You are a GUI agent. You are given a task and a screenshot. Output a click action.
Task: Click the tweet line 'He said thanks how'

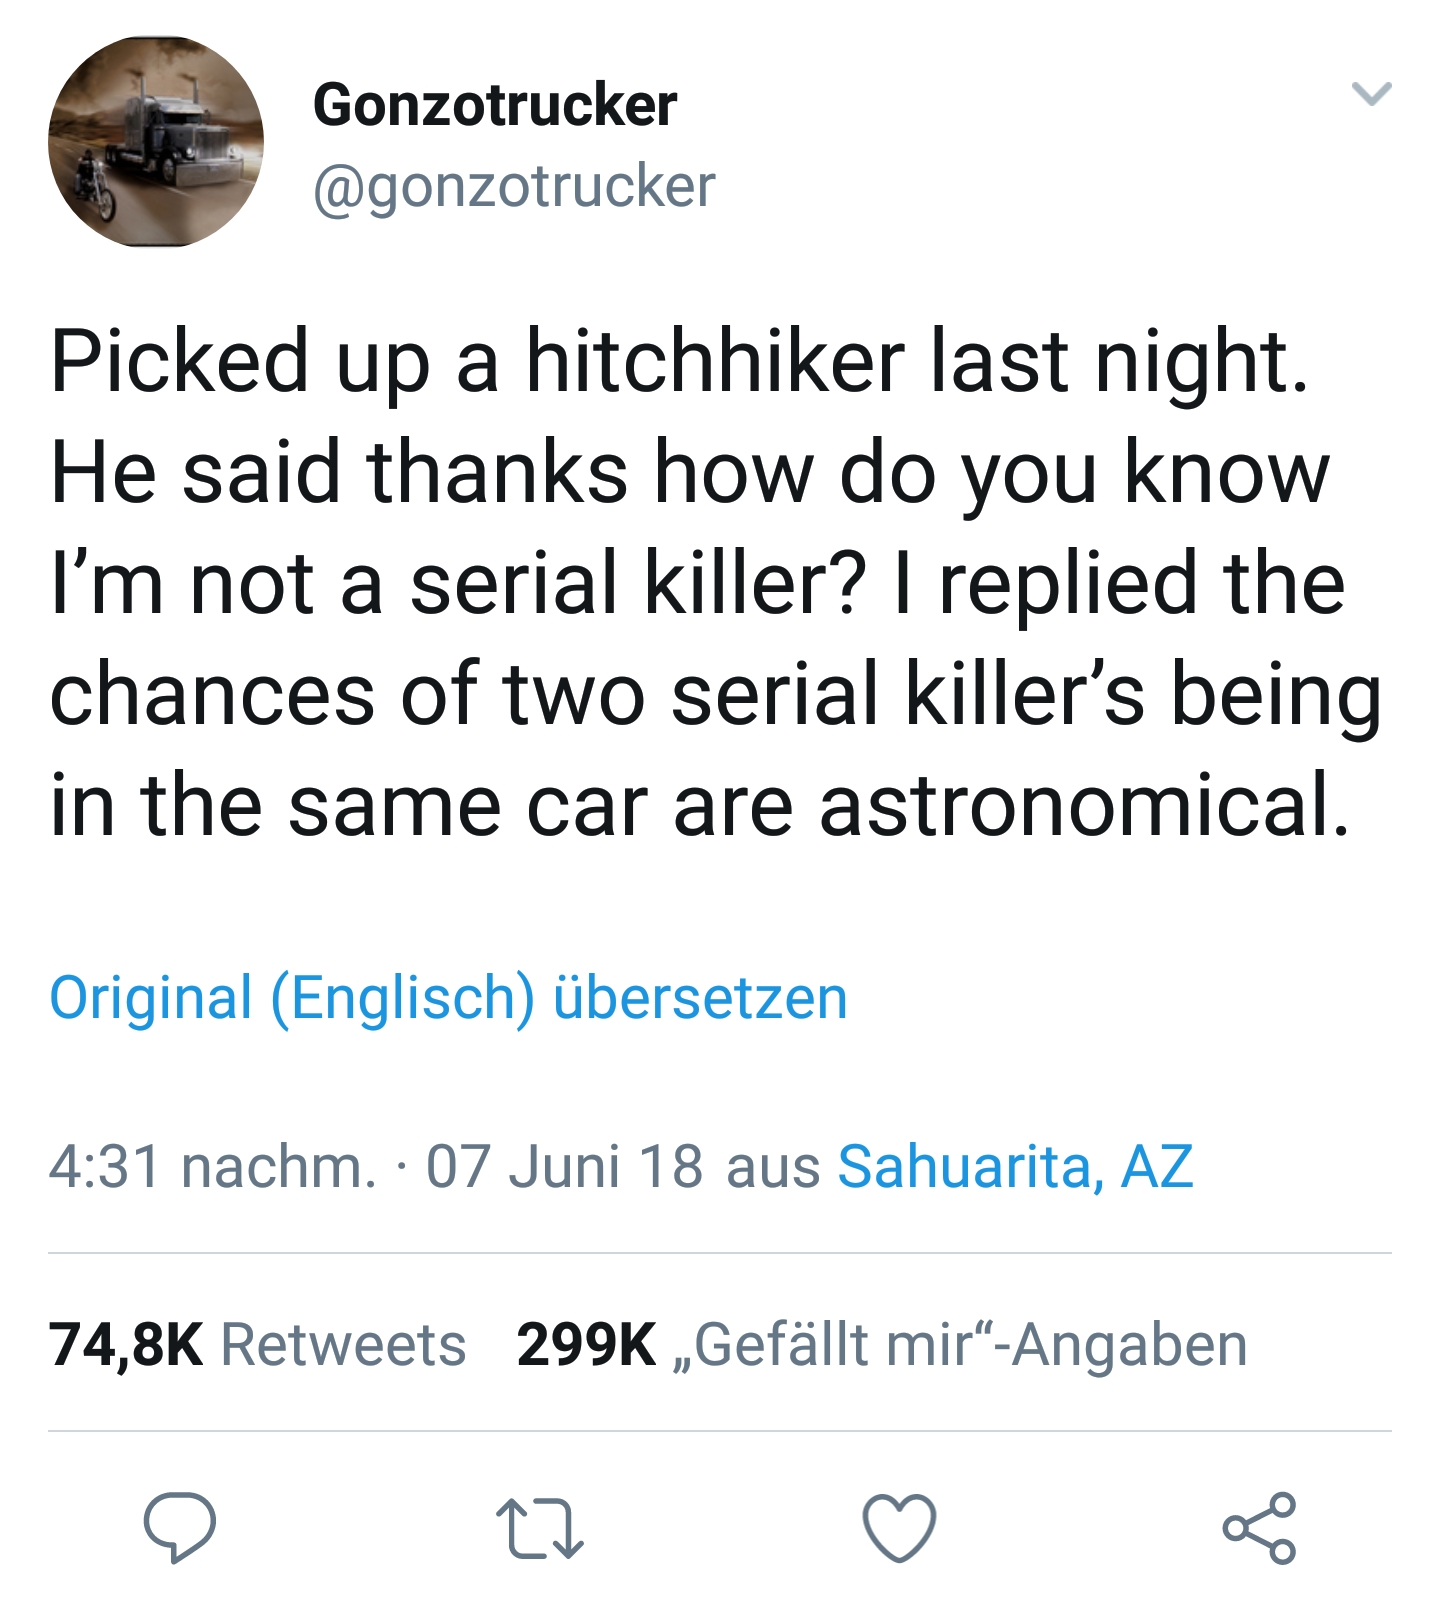click(x=690, y=473)
